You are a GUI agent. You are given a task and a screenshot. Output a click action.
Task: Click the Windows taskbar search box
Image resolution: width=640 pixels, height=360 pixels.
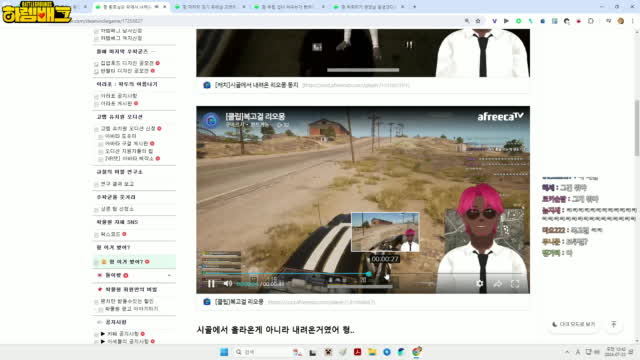pyautogui.click(x=260, y=352)
